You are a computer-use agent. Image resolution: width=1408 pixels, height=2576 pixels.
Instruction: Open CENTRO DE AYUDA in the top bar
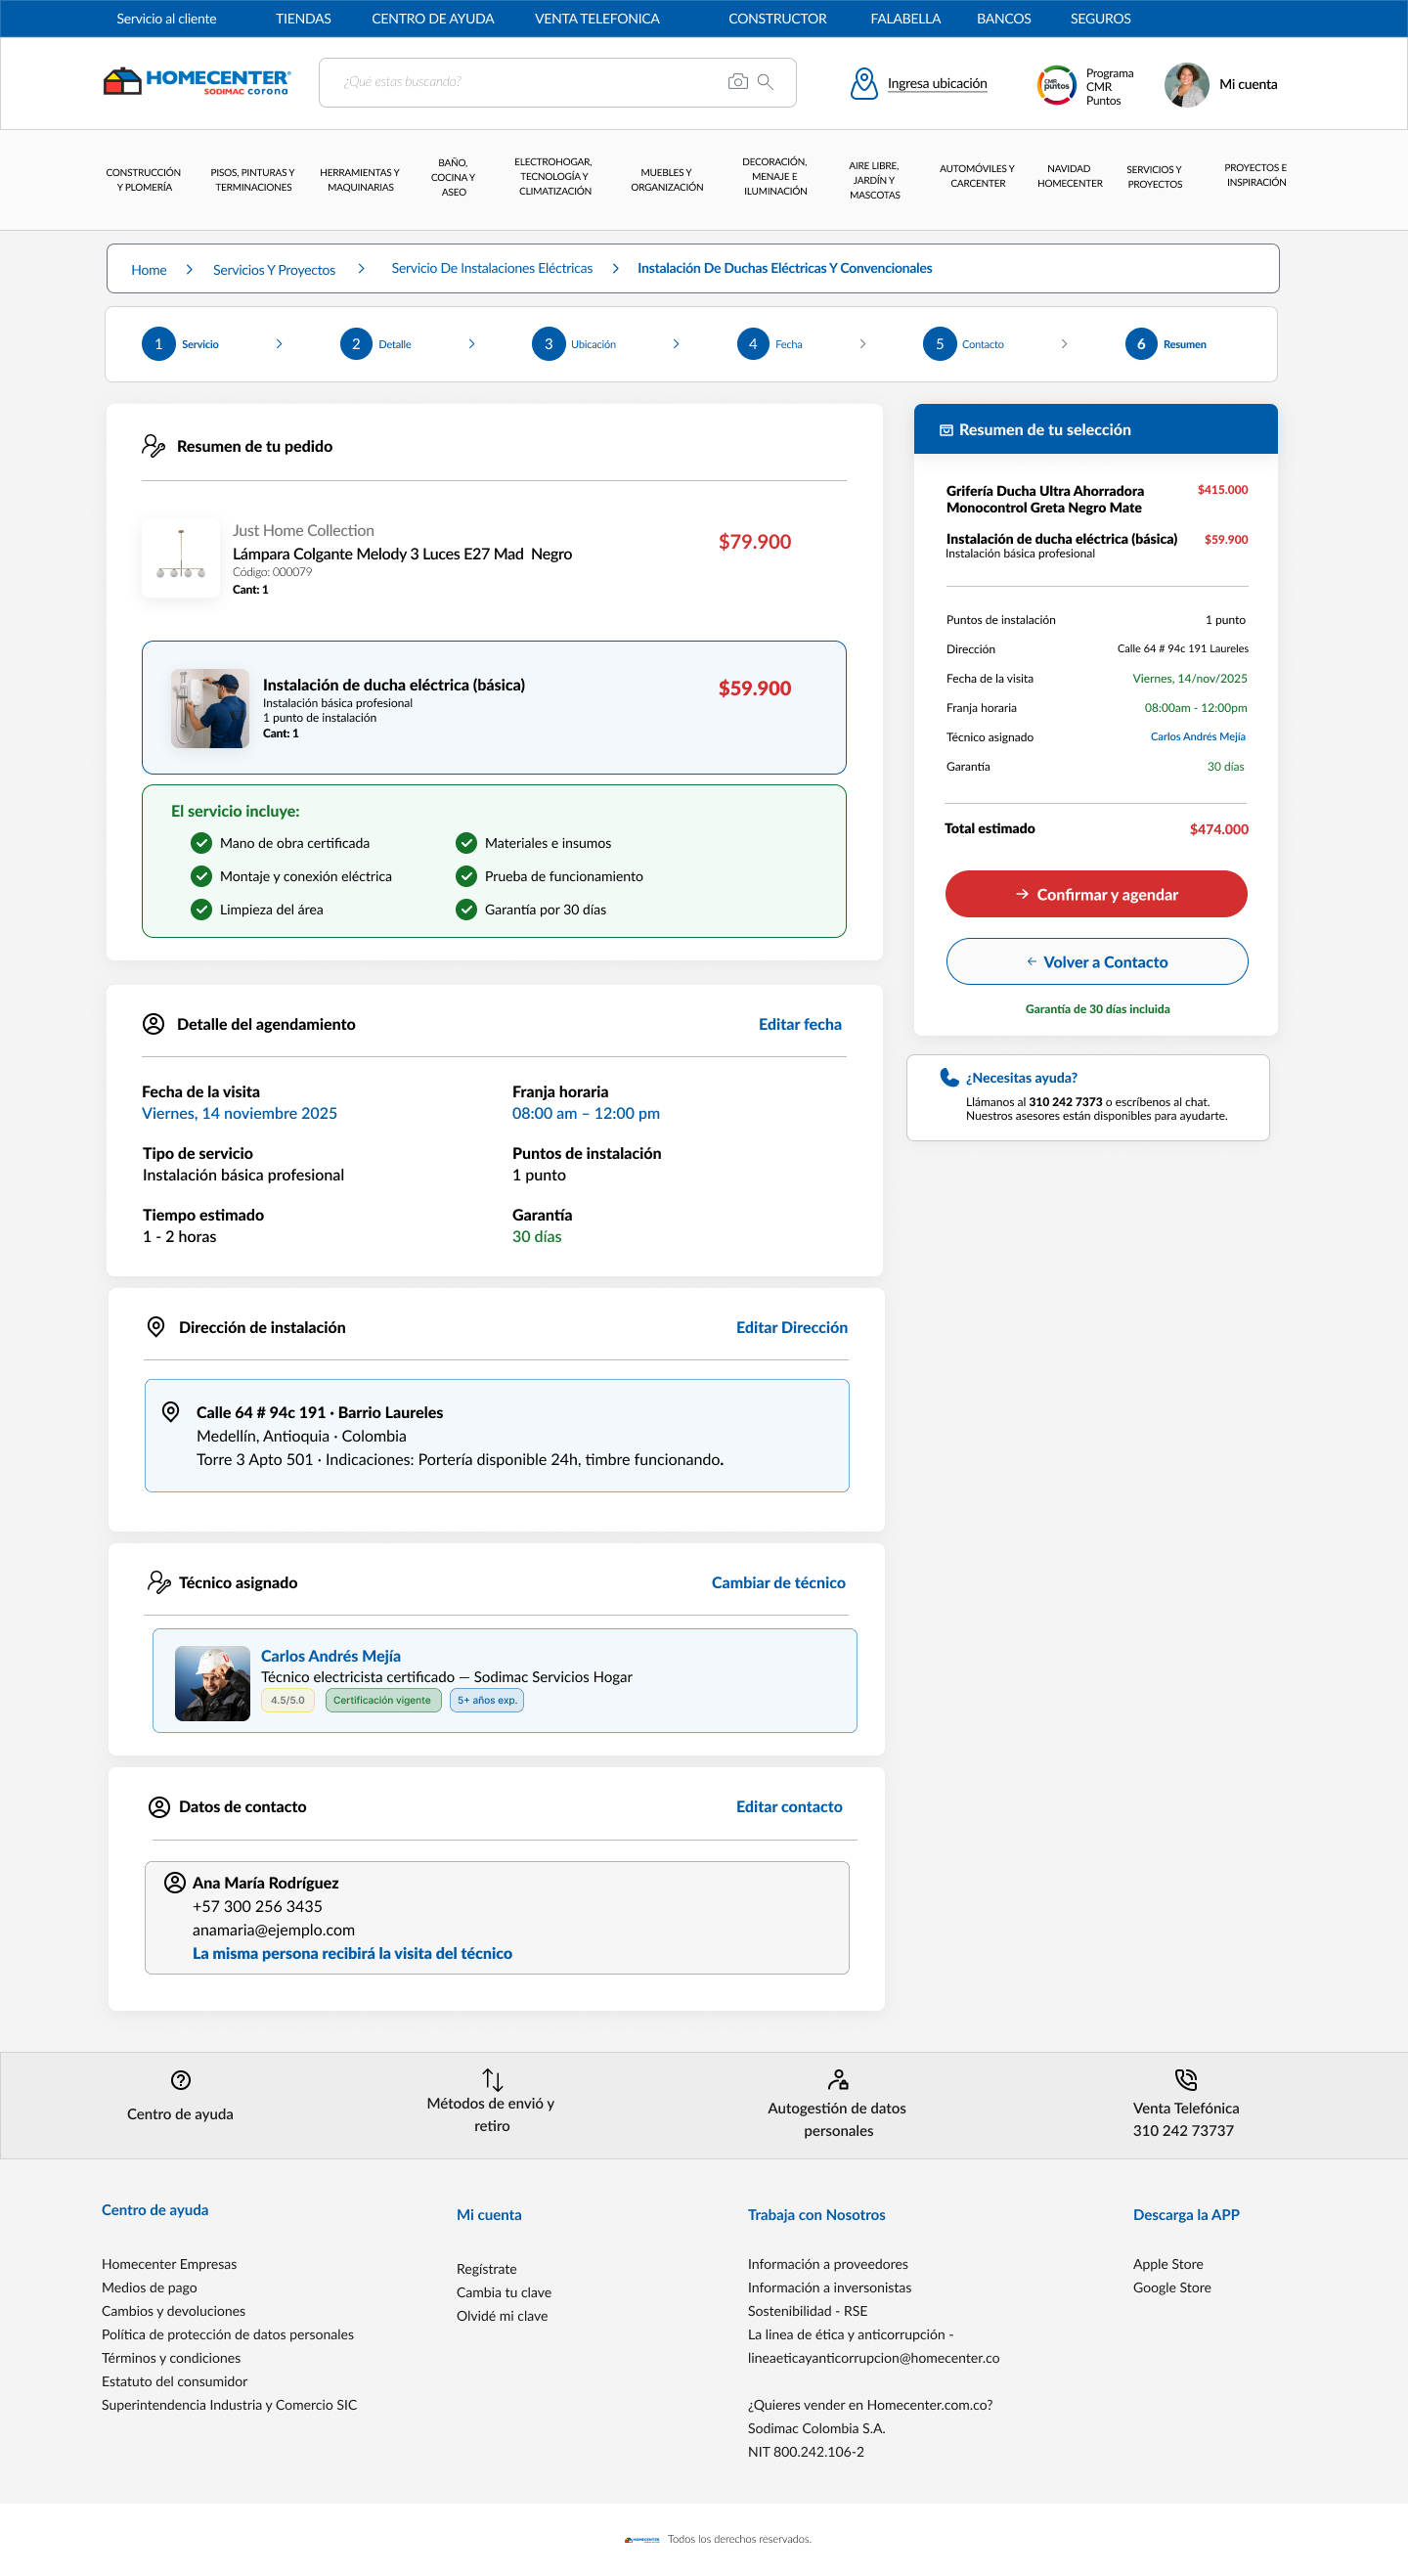(x=433, y=19)
